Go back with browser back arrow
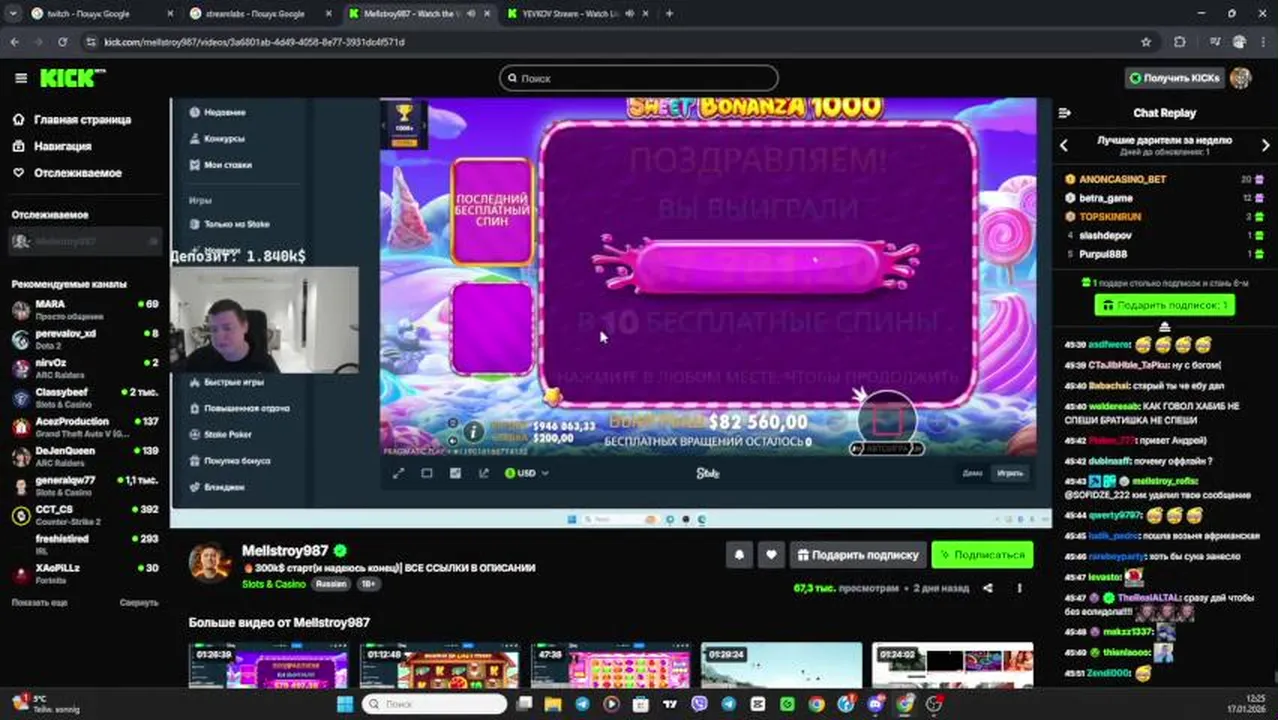Viewport: 1278px width, 720px height. pyautogui.click(x=14, y=42)
